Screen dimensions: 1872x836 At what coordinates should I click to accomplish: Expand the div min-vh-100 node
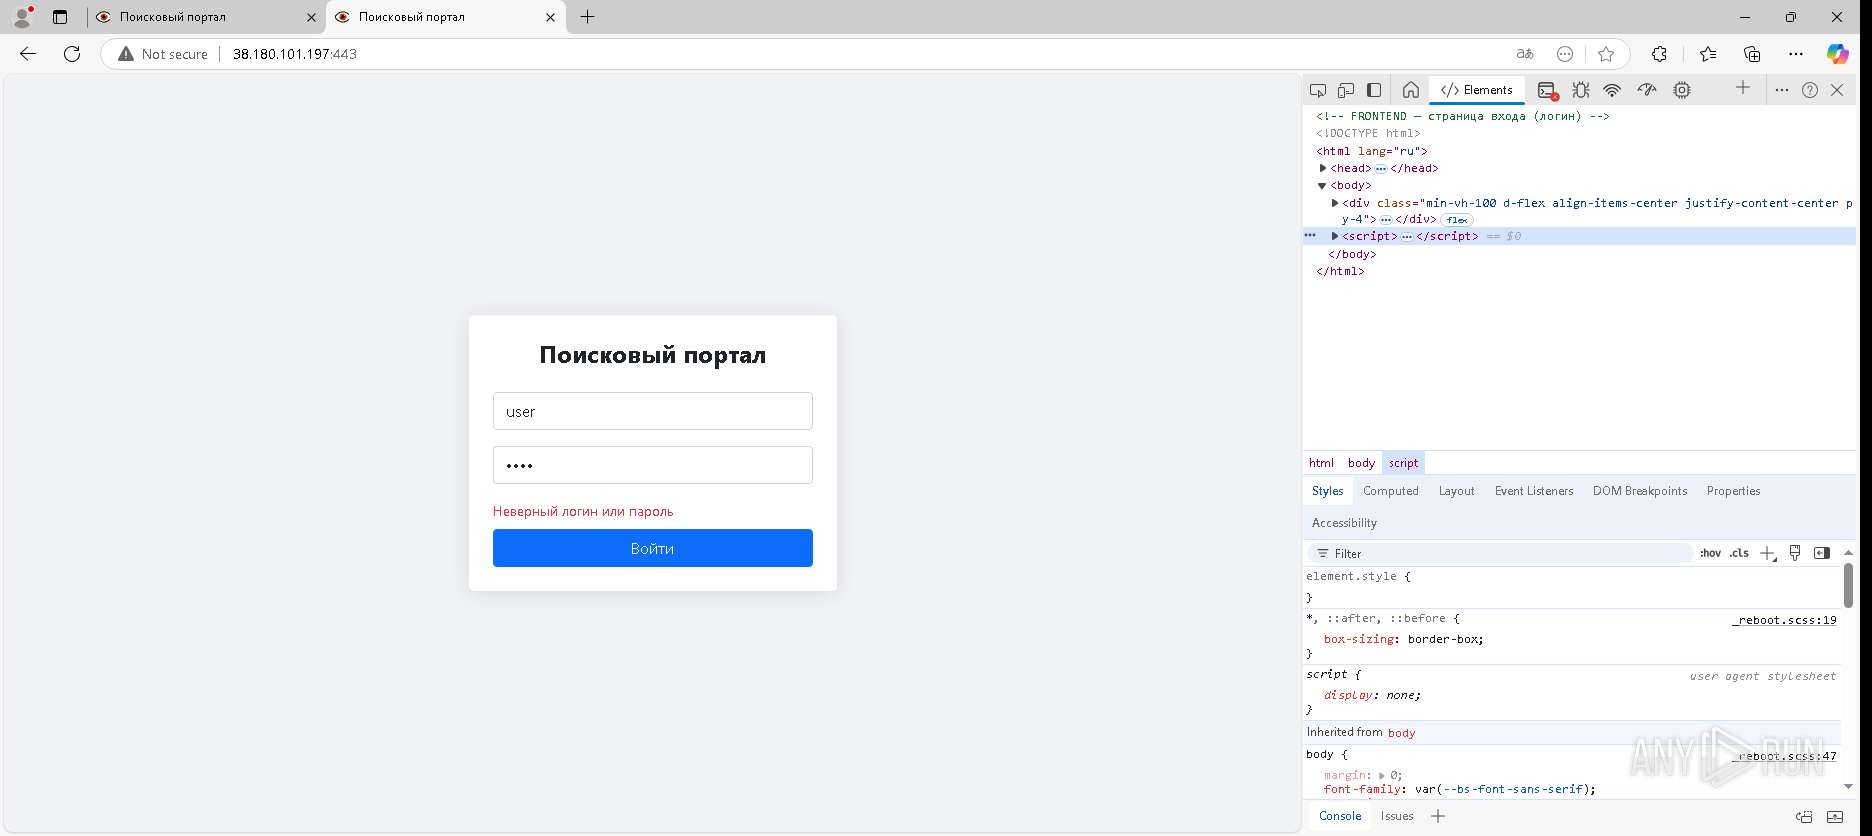click(1335, 203)
